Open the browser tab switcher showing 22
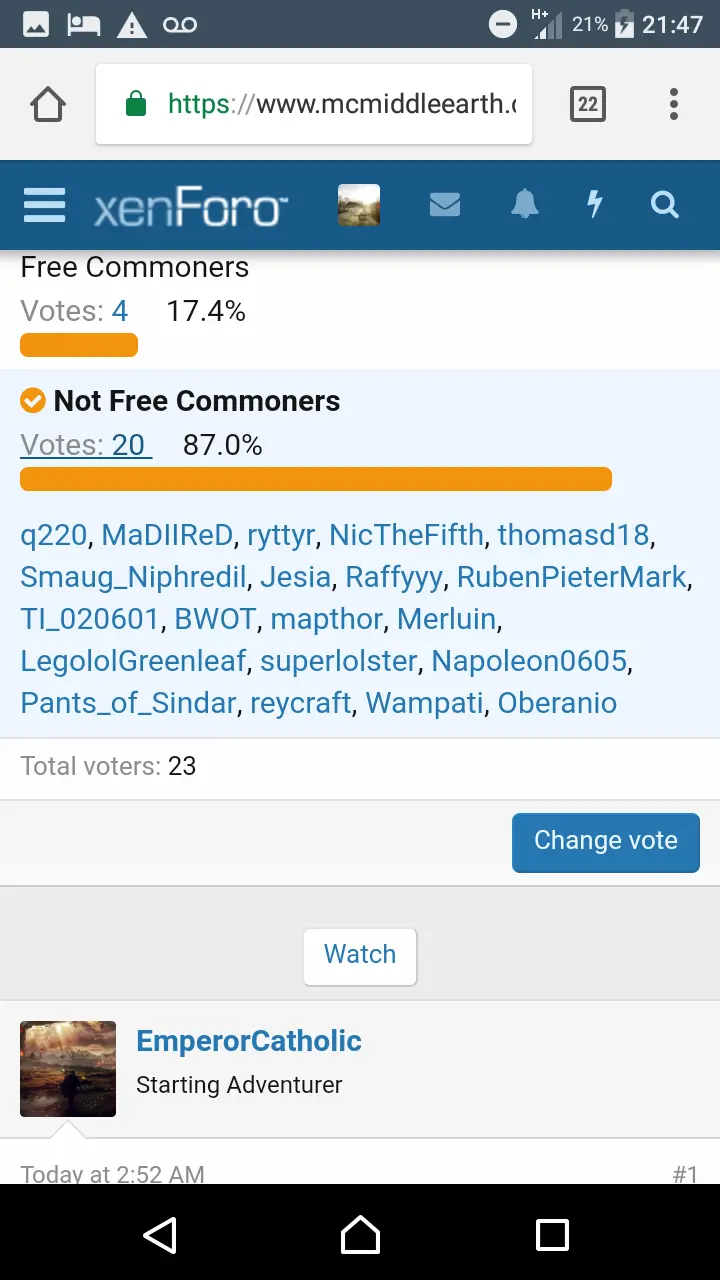Image resolution: width=720 pixels, height=1280 pixels. pyautogui.click(x=588, y=104)
